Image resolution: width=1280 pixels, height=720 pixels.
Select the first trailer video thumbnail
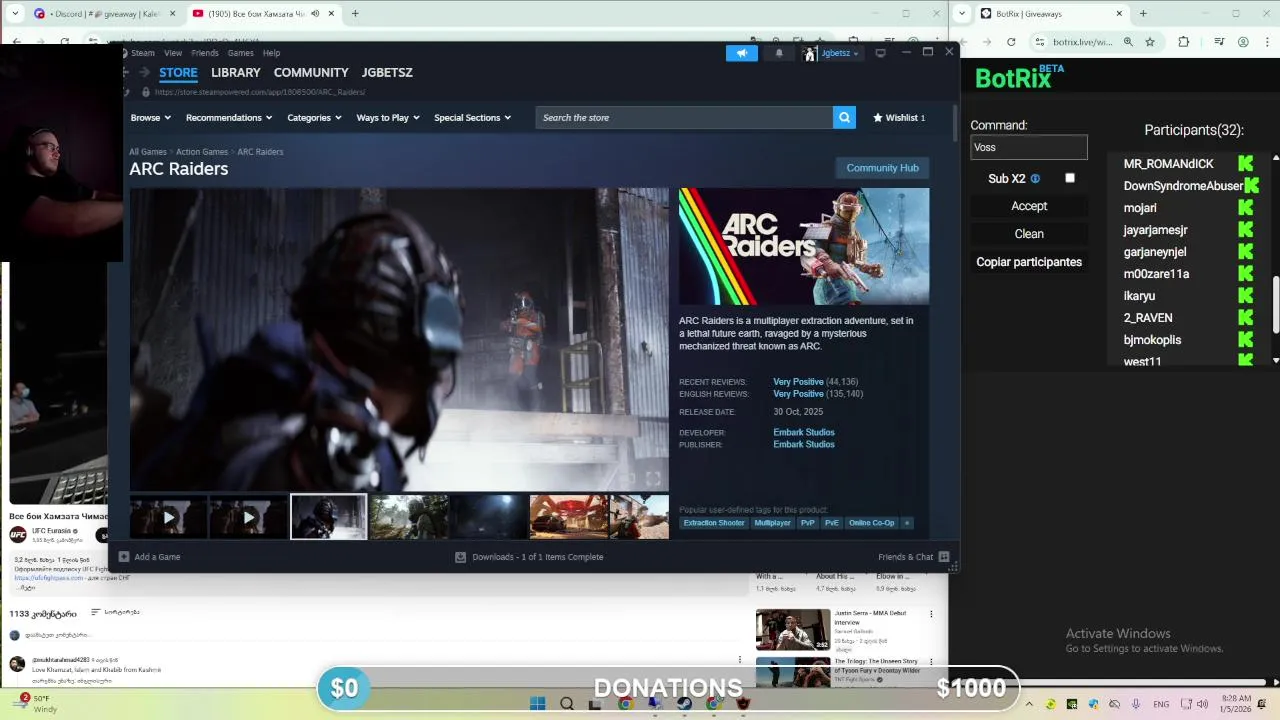168,517
